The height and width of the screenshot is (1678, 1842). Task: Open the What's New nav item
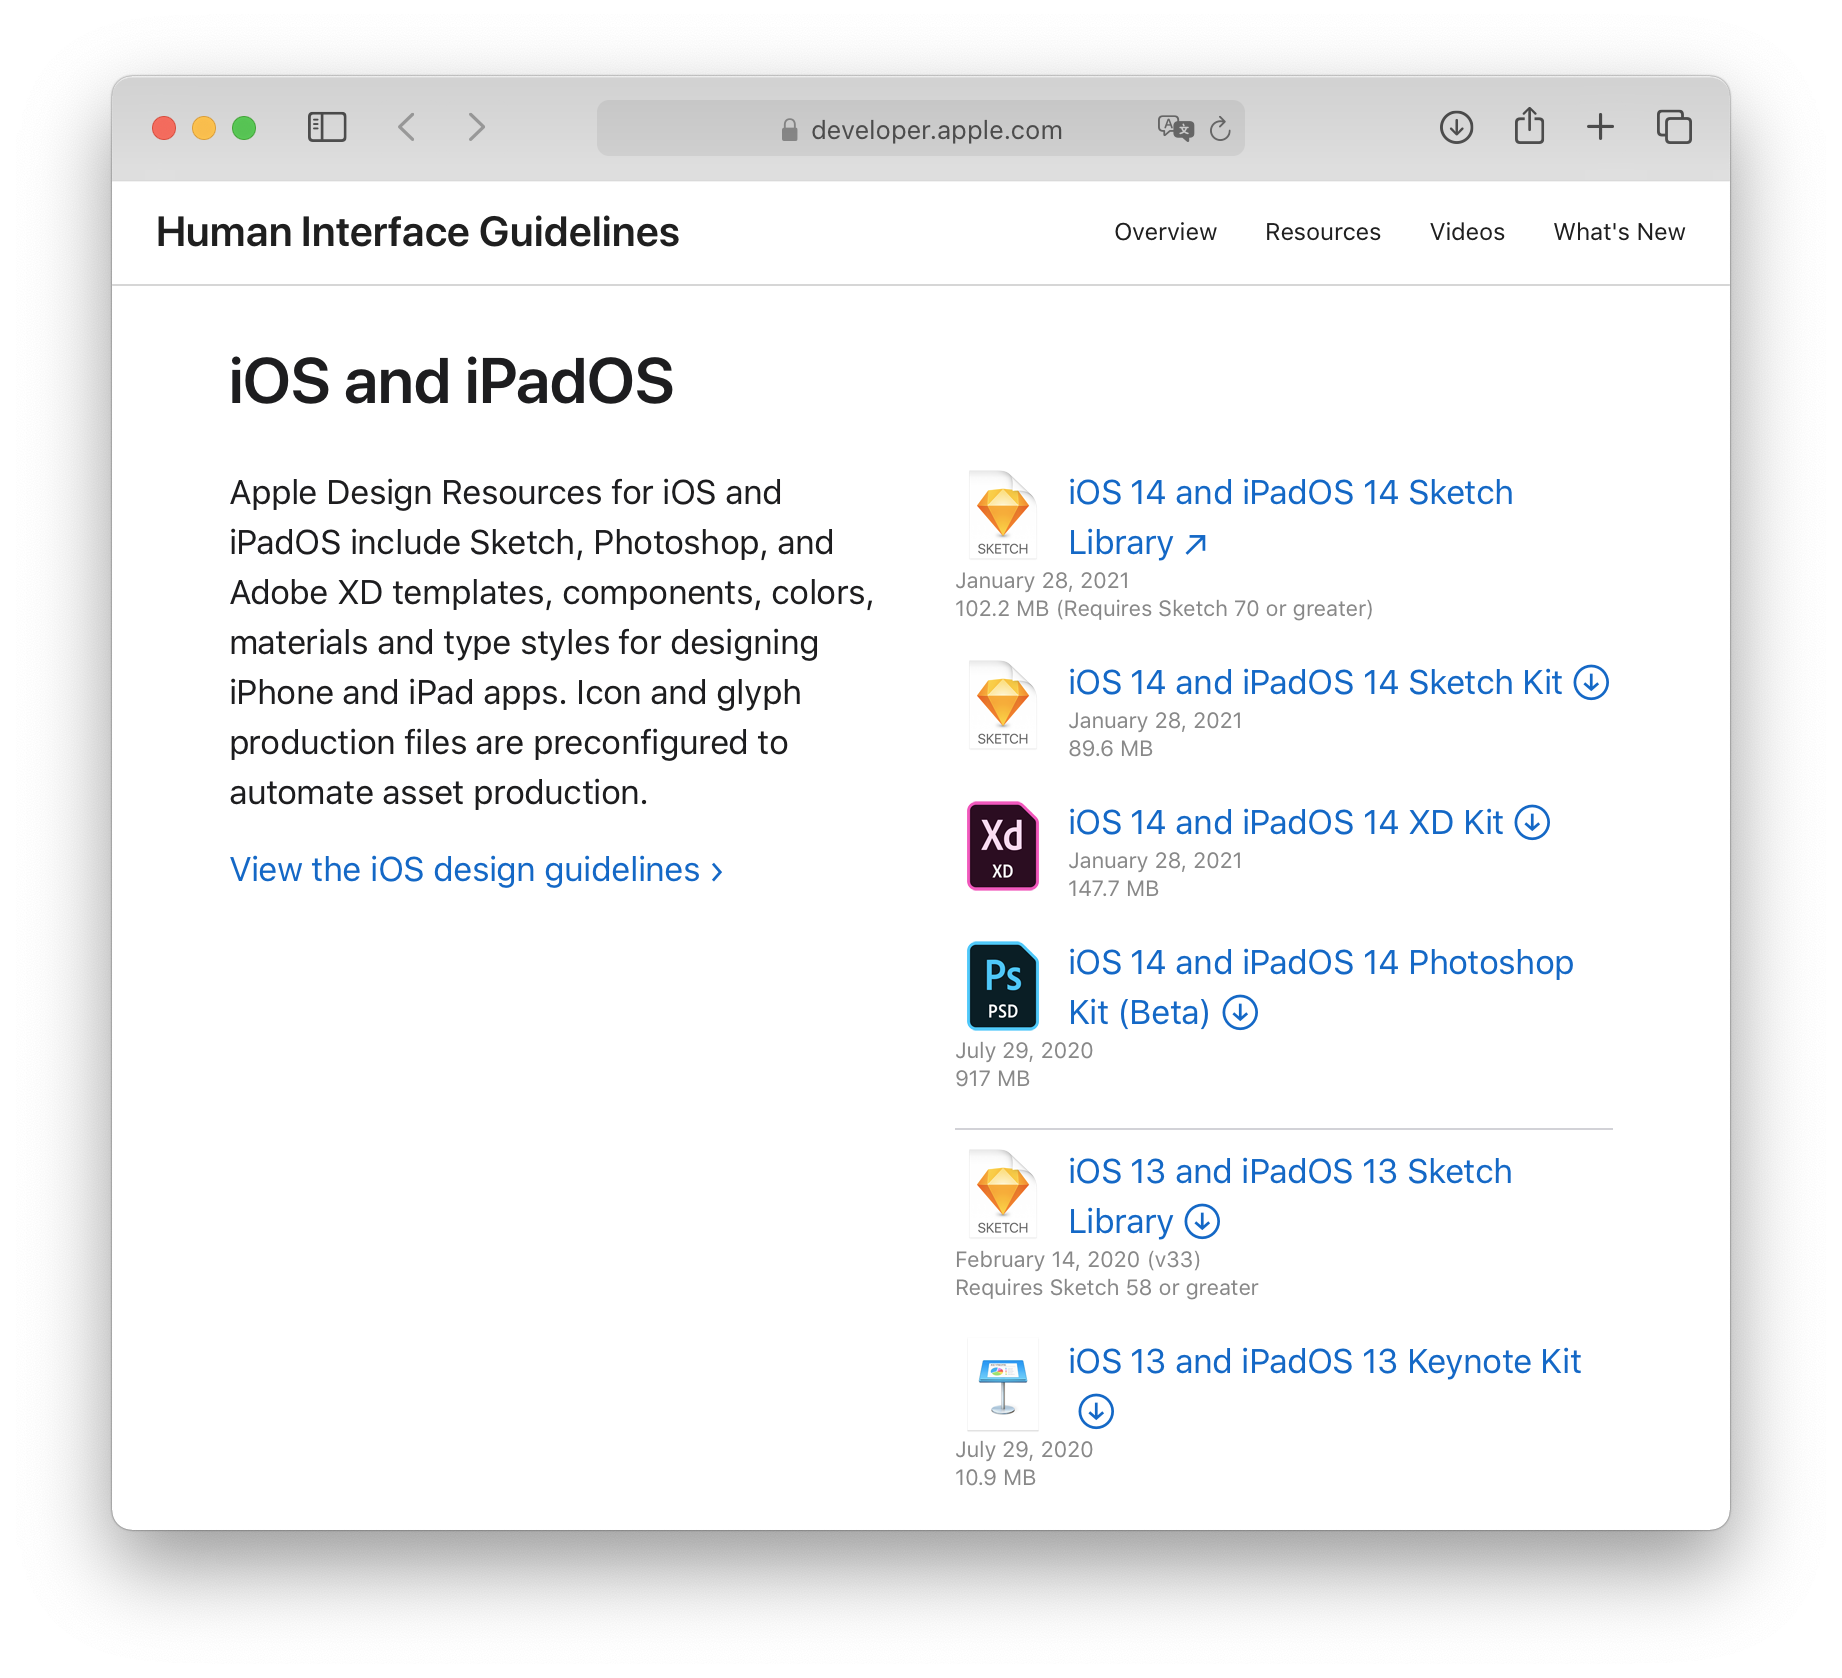click(x=1618, y=232)
